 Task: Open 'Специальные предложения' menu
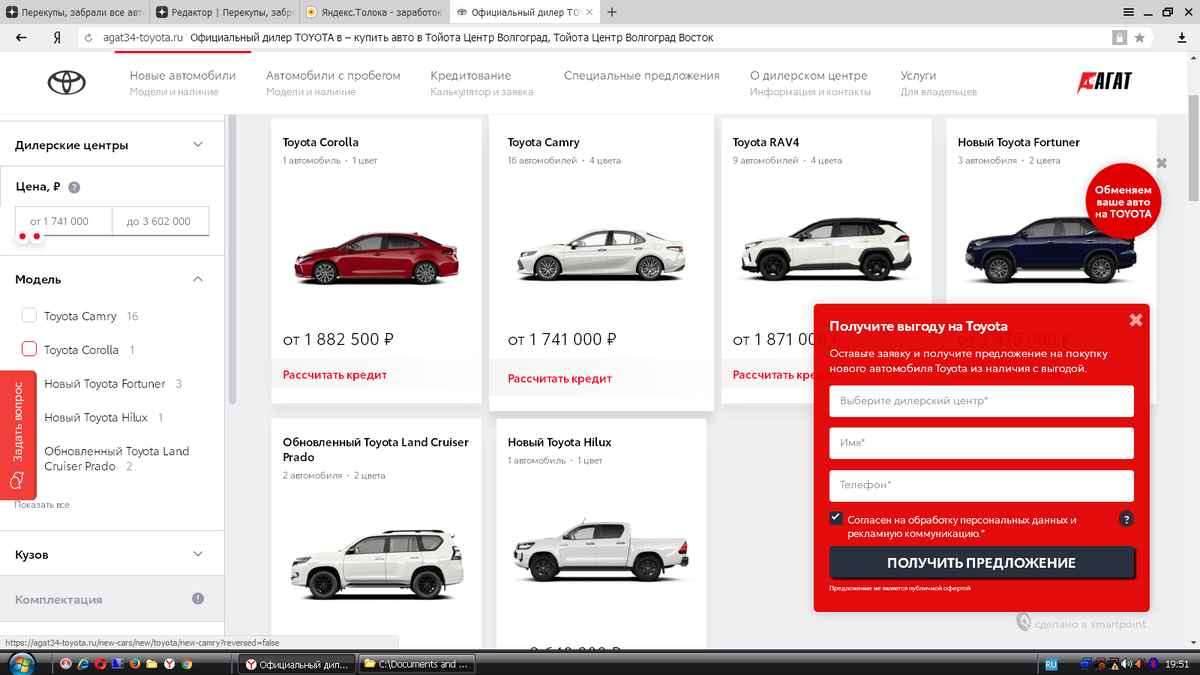641,76
